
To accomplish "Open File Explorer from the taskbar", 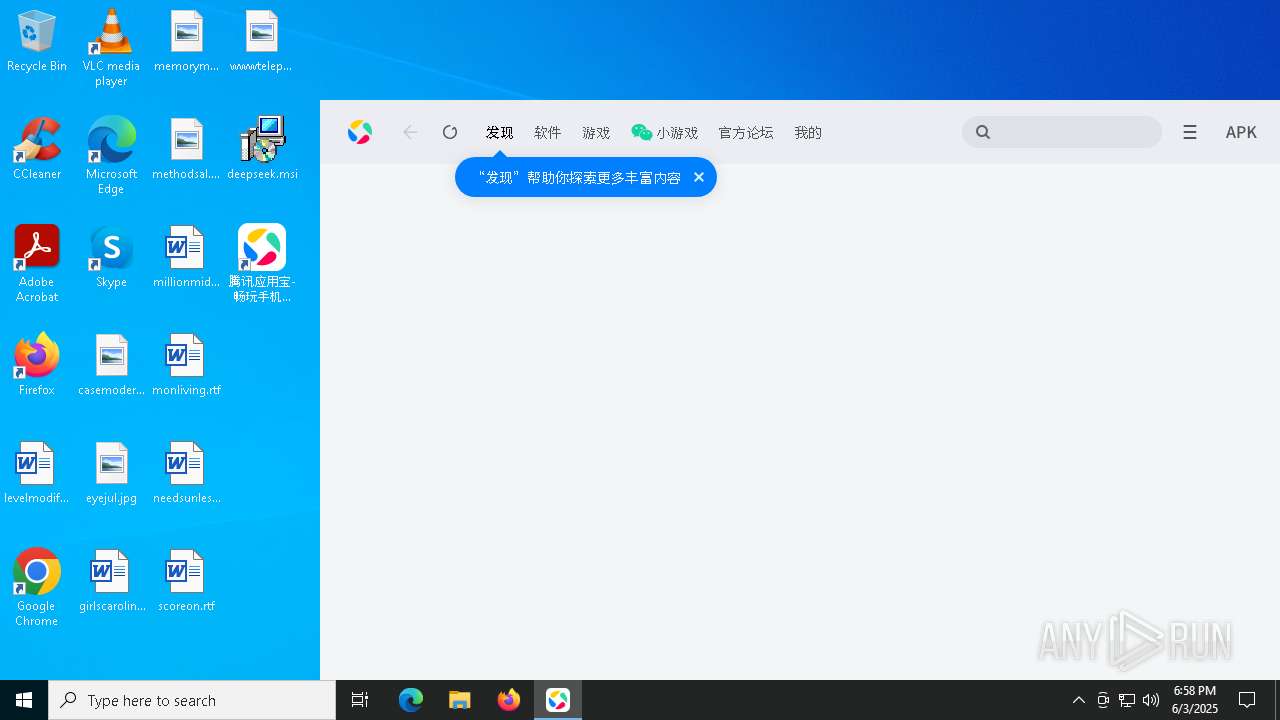I will point(460,700).
